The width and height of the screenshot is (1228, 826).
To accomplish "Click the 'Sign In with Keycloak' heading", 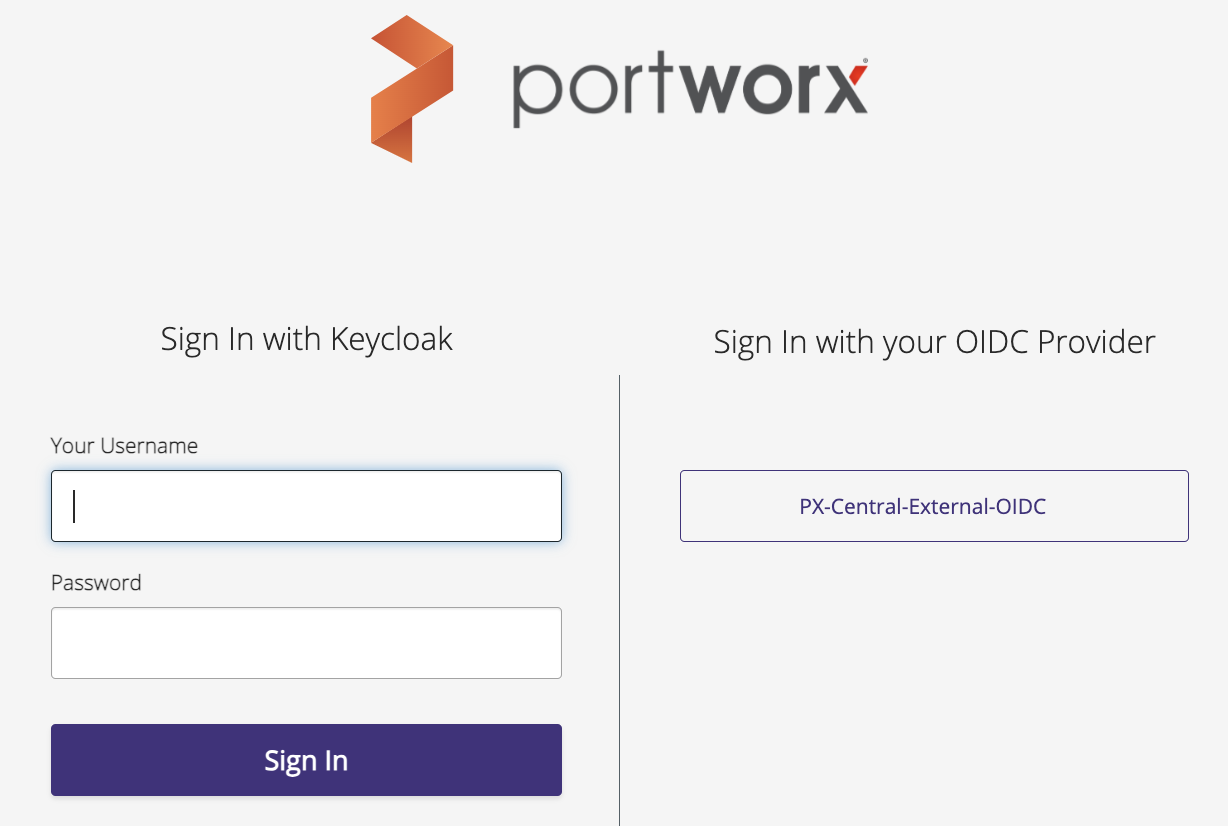I will [x=306, y=339].
